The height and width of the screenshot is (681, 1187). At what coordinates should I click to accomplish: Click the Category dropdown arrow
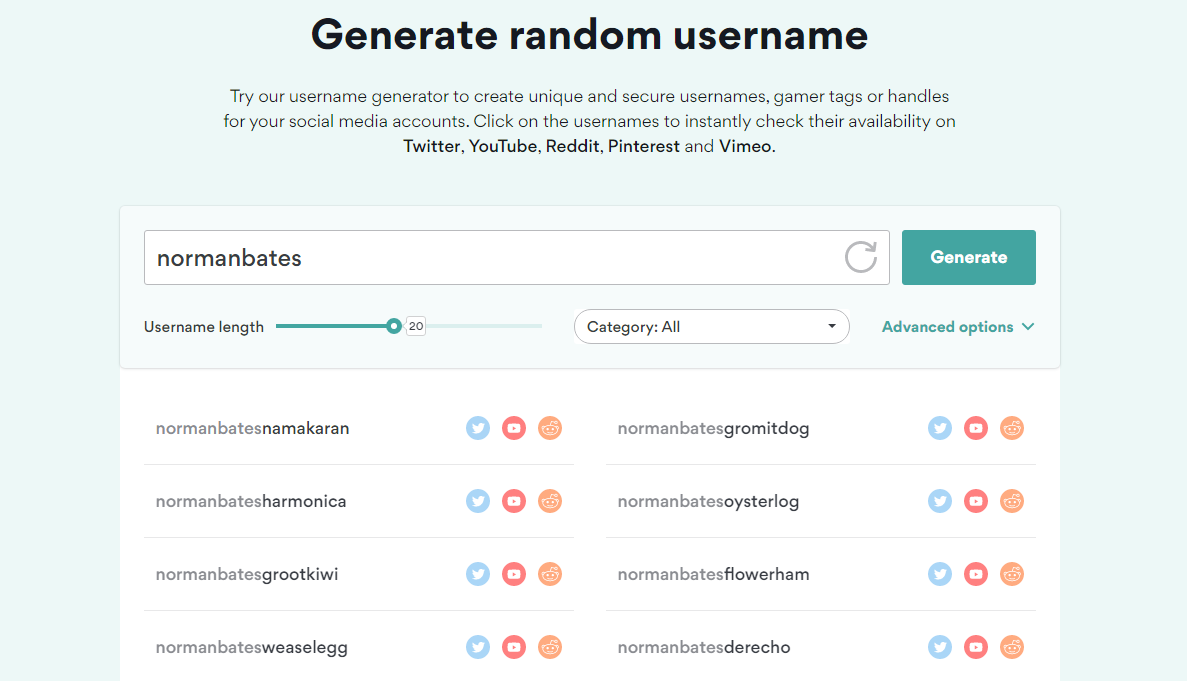point(831,326)
